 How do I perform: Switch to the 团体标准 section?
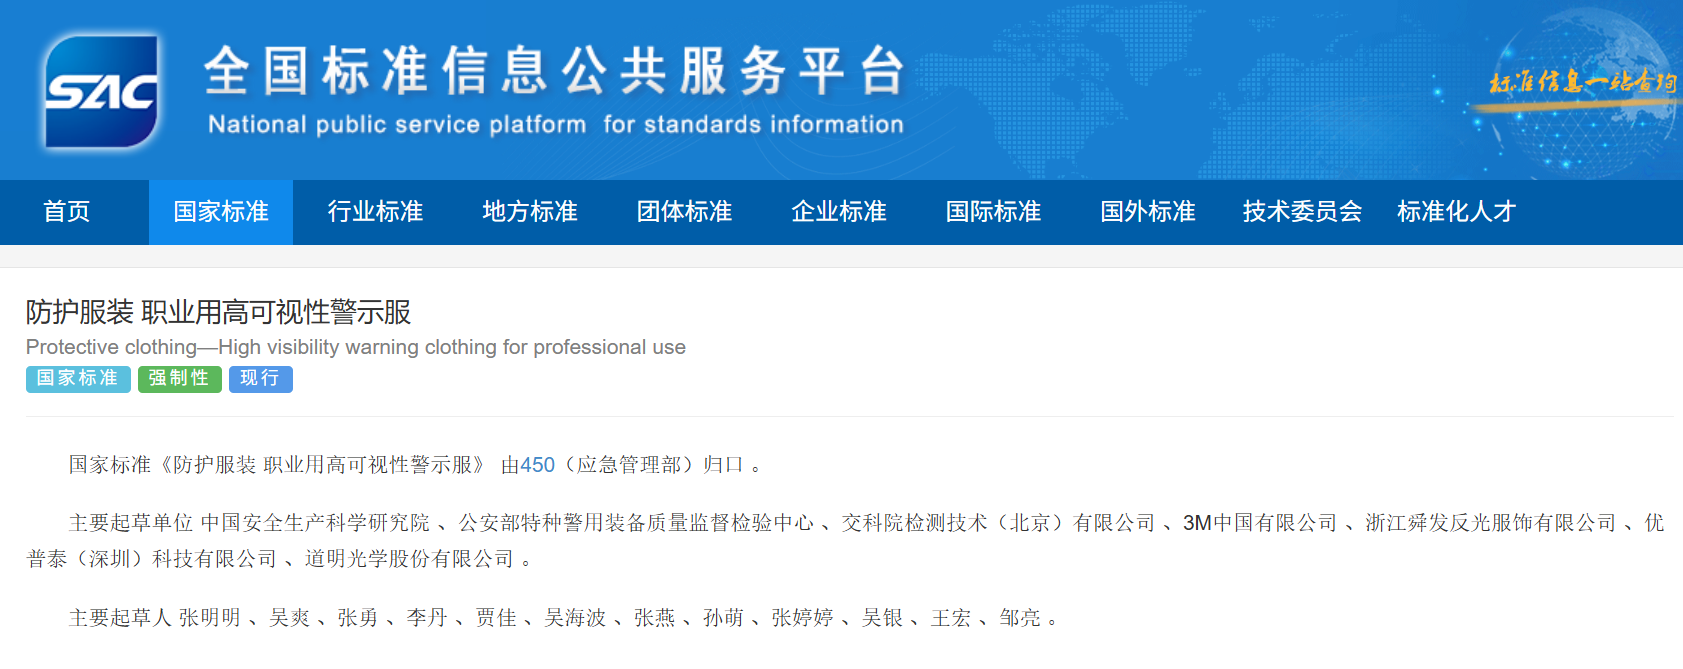(x=684, y=212)
